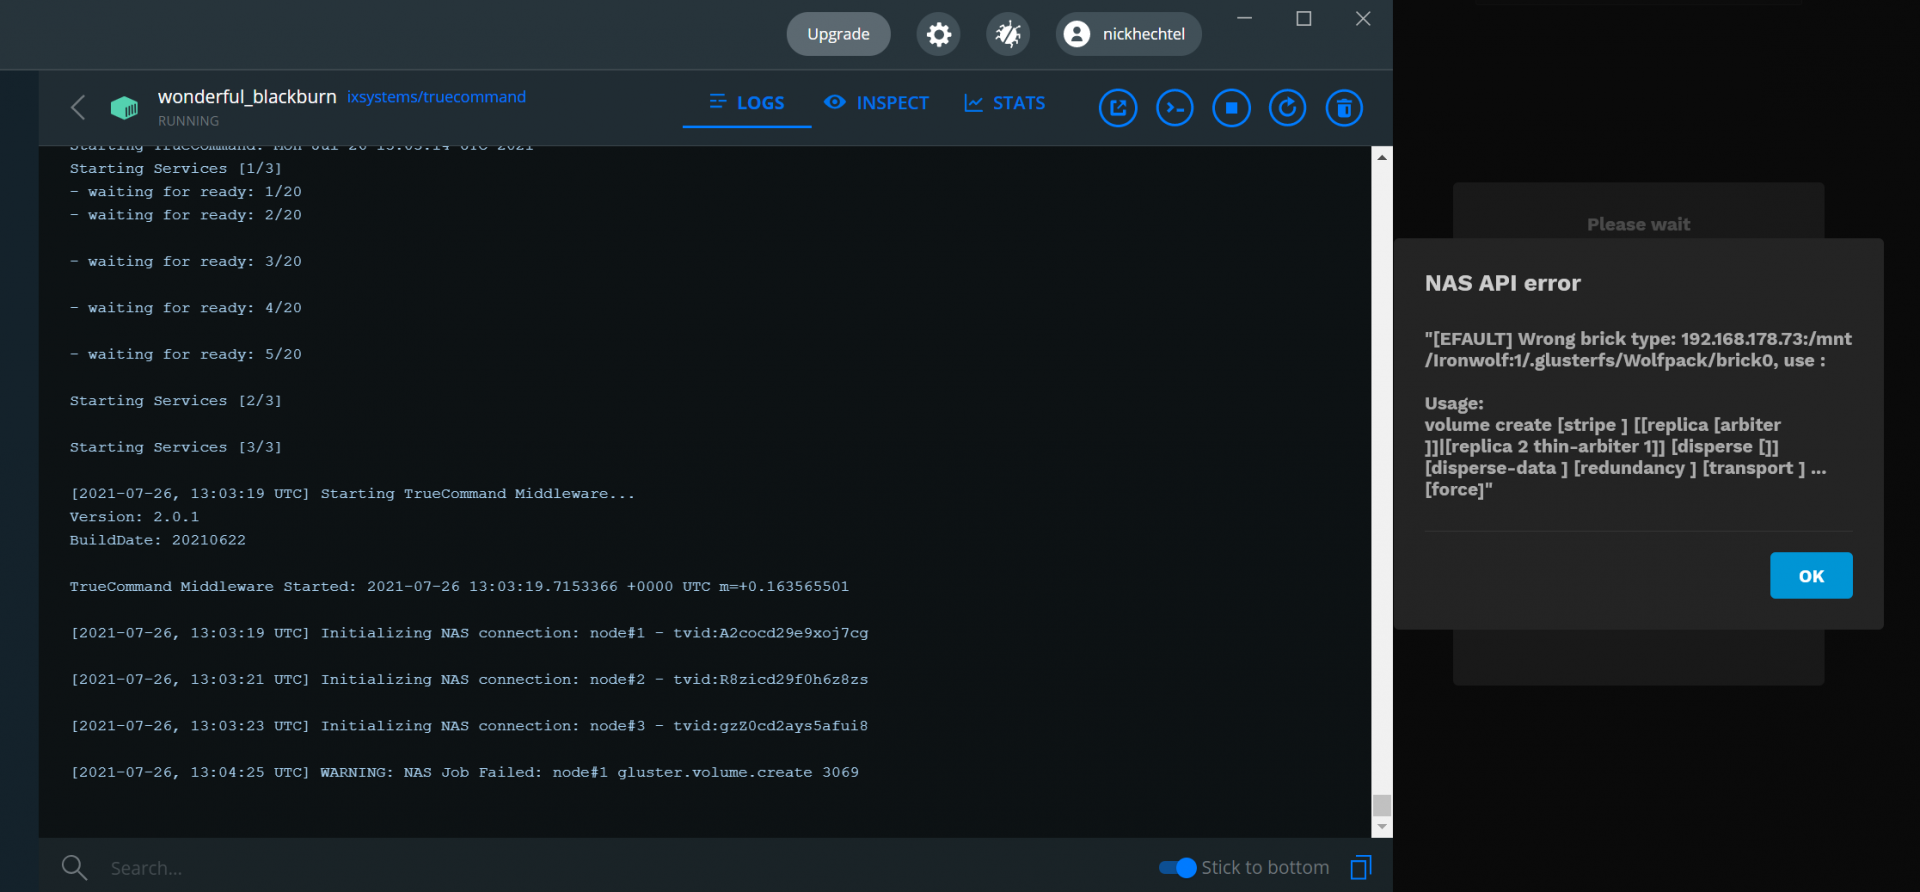The image size is (1920, 892).
Task: Toggle Stick to bottom switch
Action: (1177, 868)
